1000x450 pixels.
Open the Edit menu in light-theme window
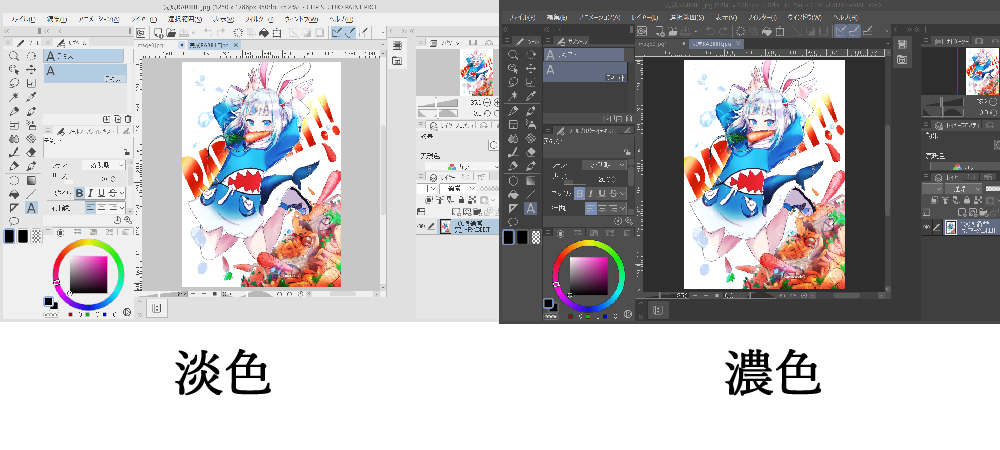58,18
